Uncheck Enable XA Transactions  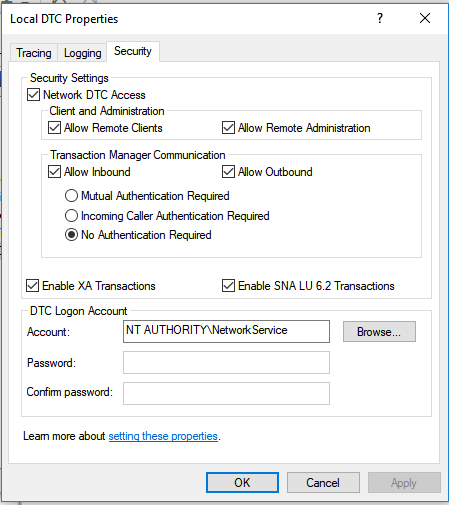[32, 286]
